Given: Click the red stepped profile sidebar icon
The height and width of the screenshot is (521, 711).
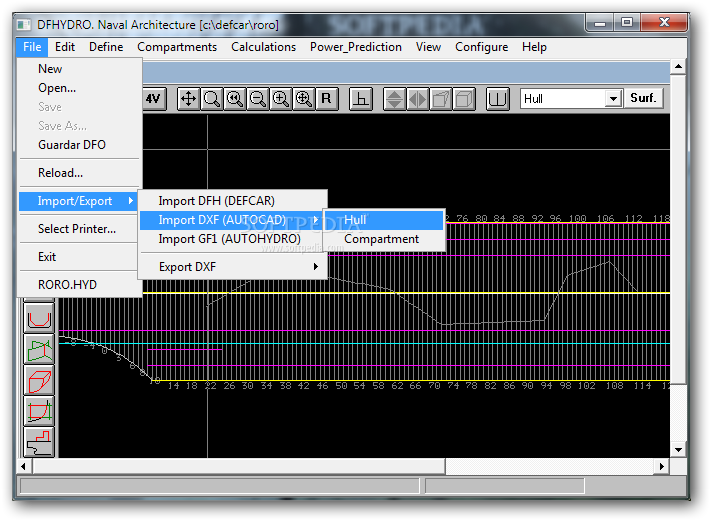Looking at the screenshot, I should point(39,442).
